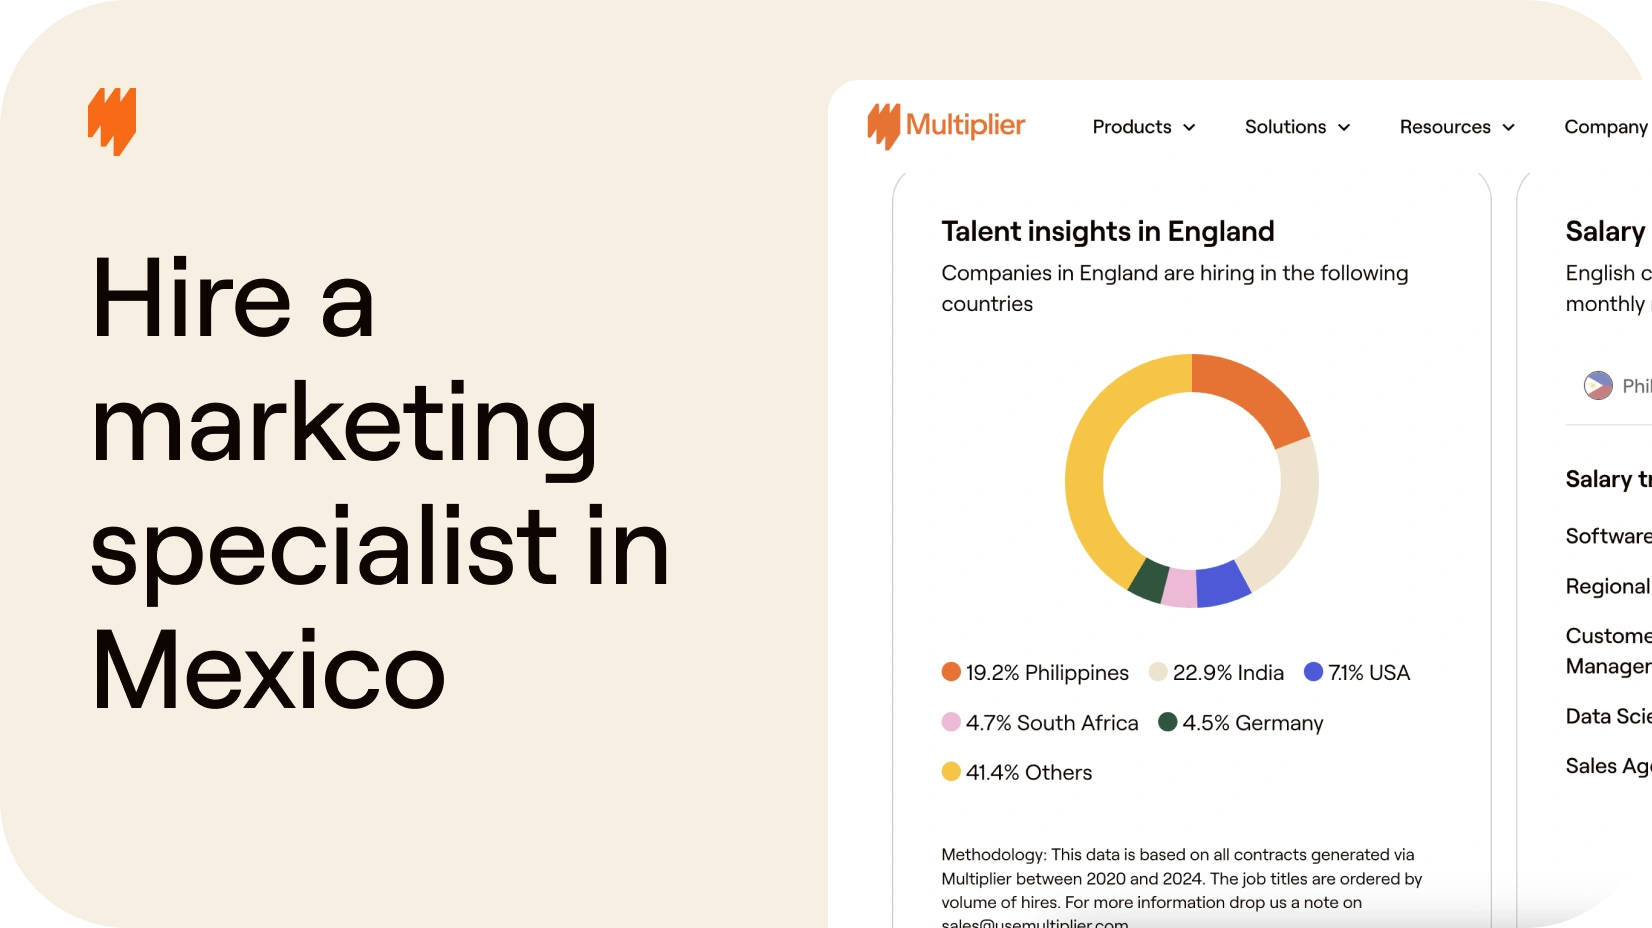
Task: Click the beige India legend dot
Action: (1158, 672)
